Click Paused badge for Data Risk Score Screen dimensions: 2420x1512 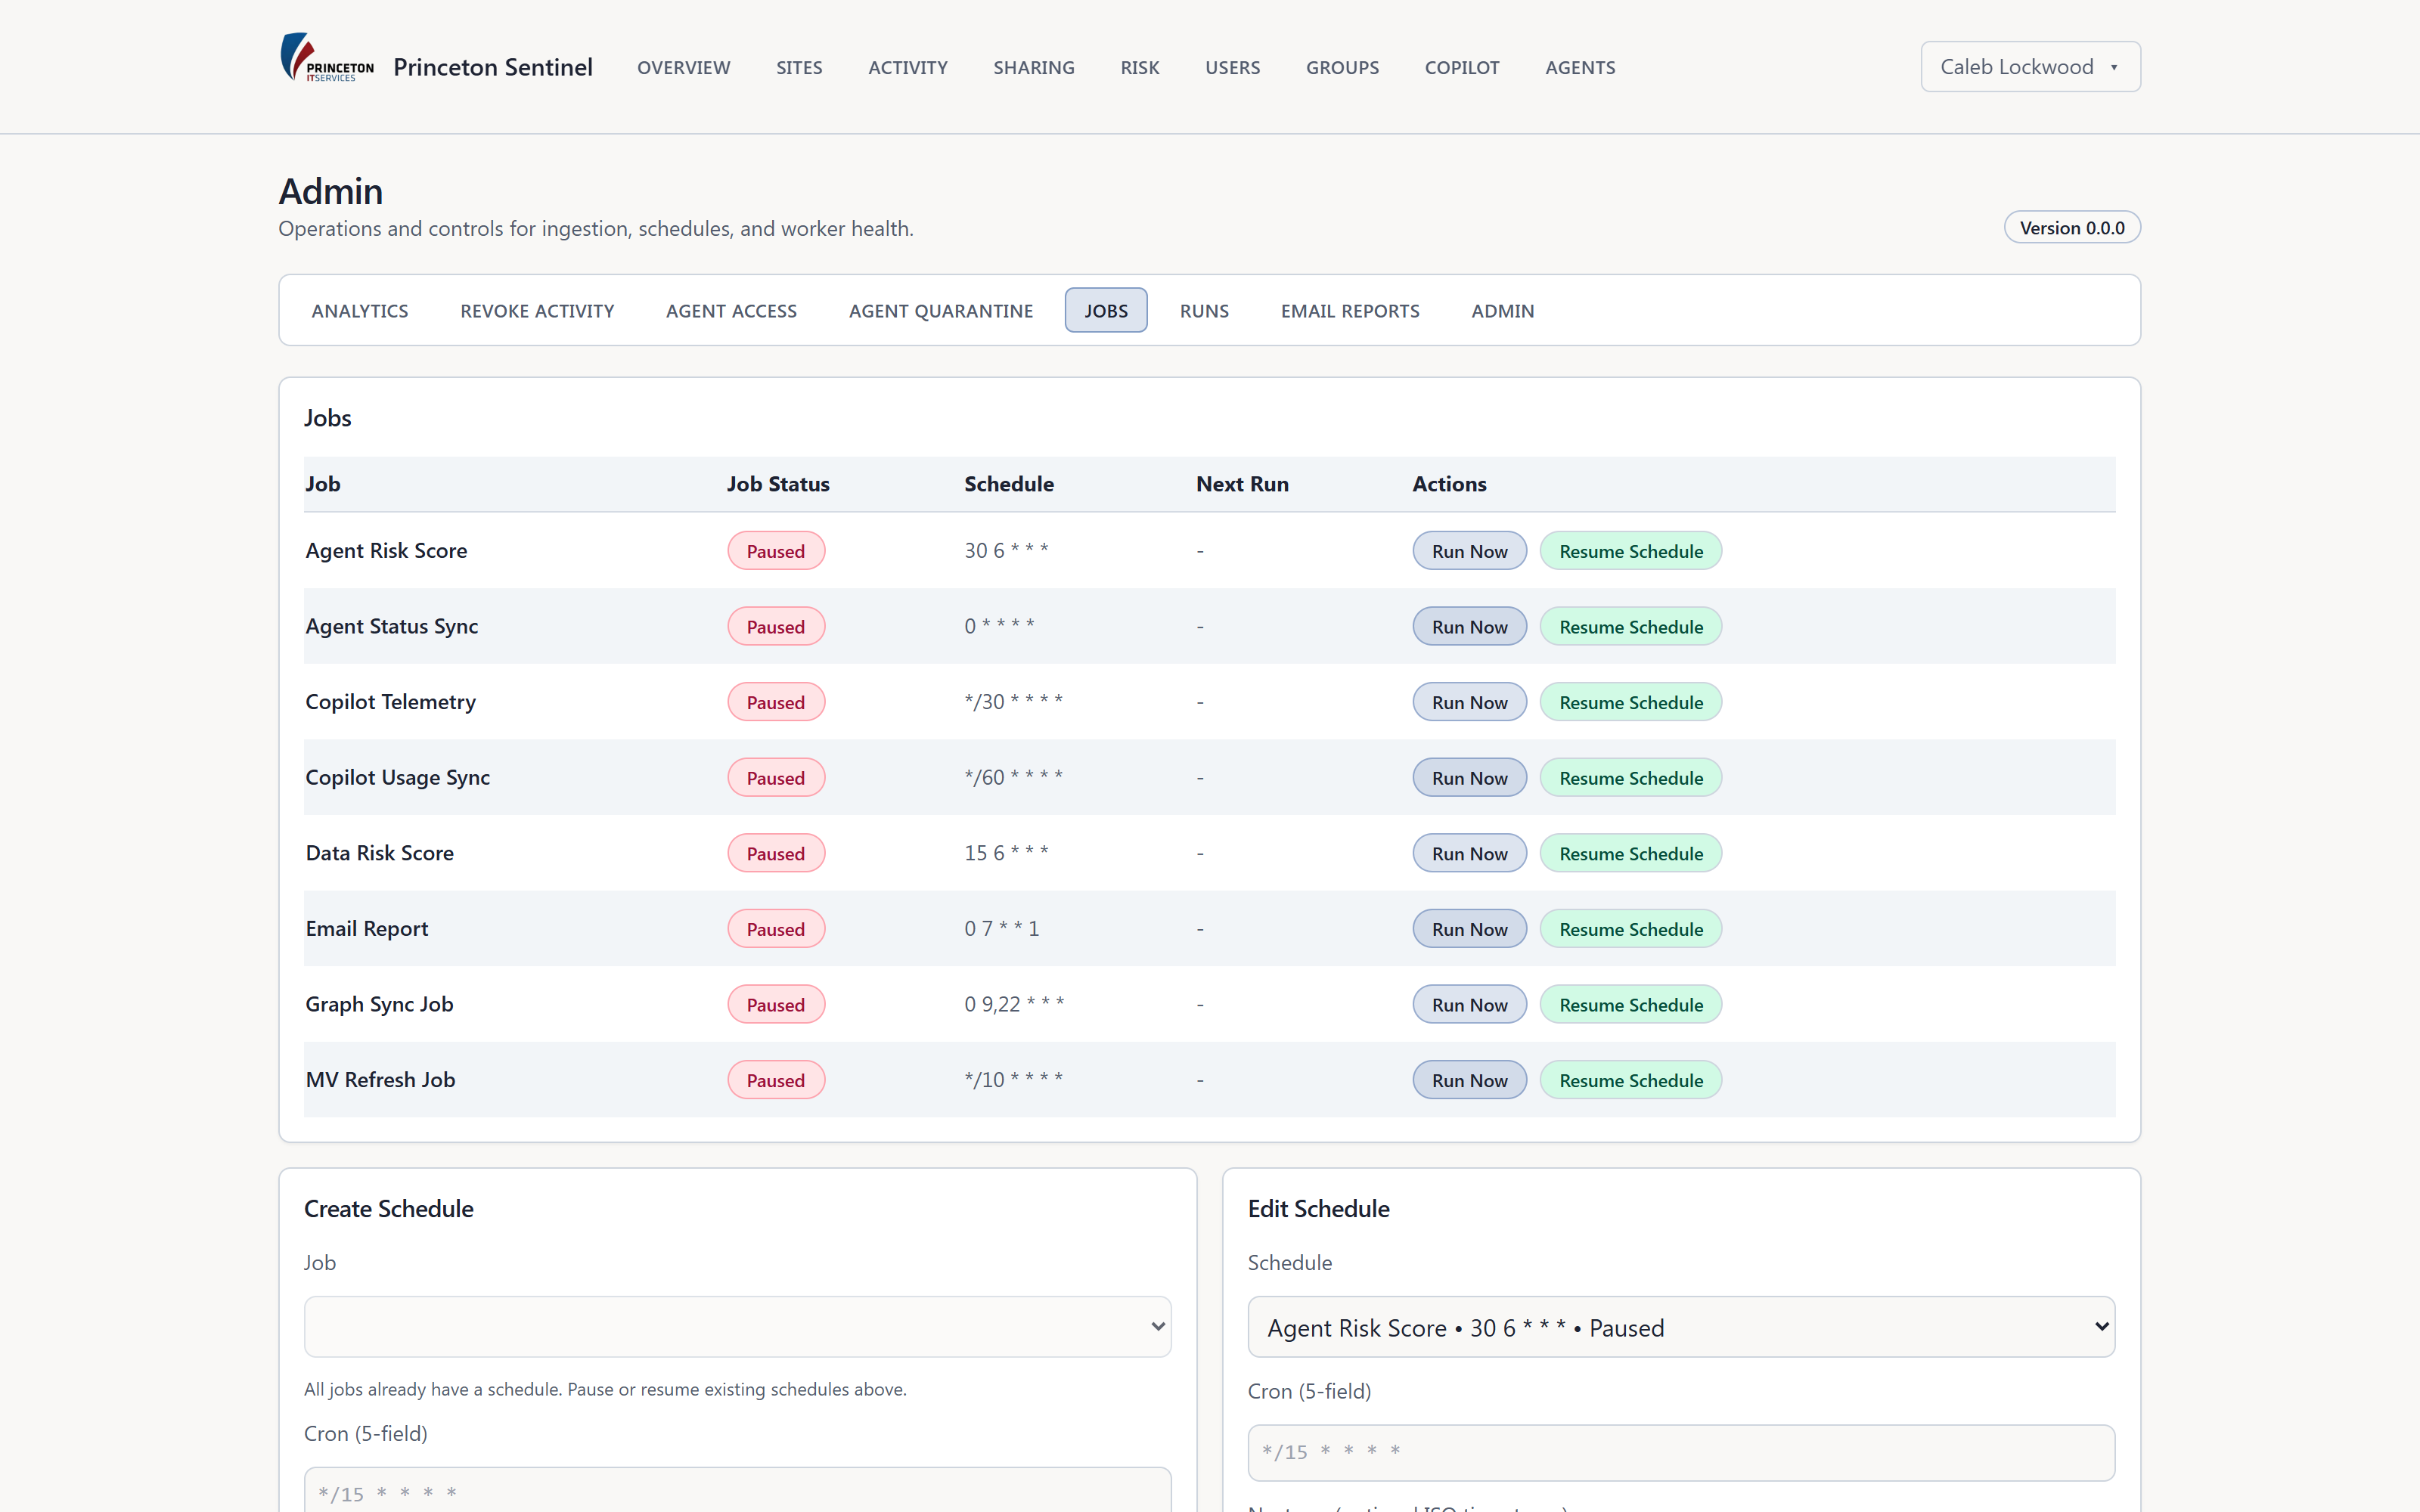[776, 853]
